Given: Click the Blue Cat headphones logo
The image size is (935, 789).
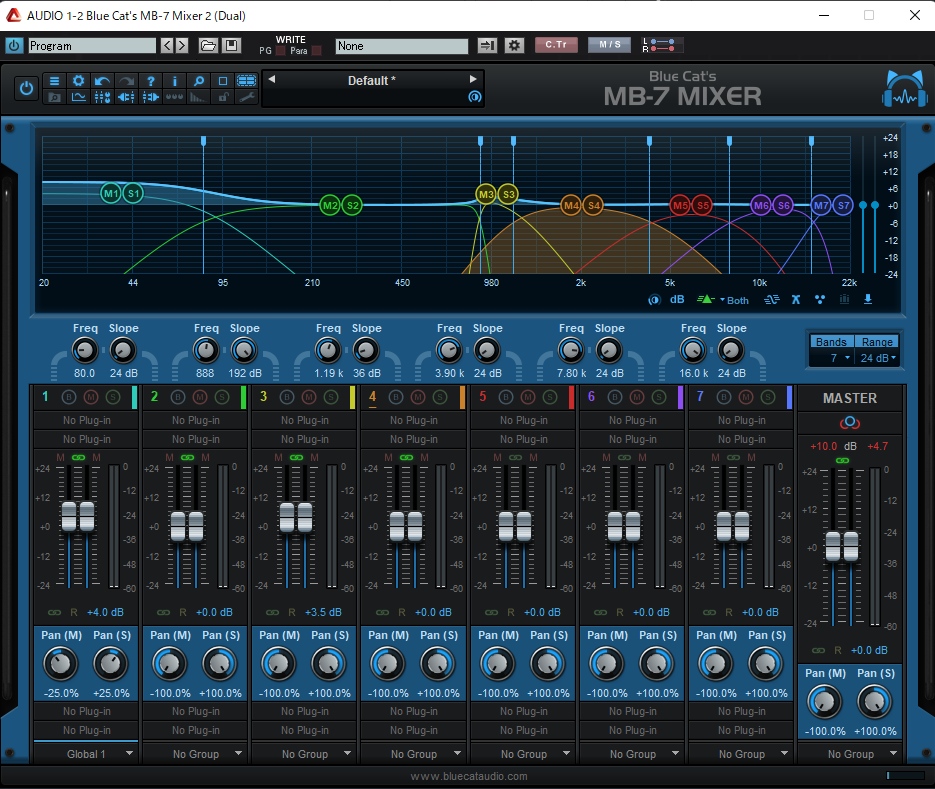Looking at the screenshot, I should tap(905, 89).
